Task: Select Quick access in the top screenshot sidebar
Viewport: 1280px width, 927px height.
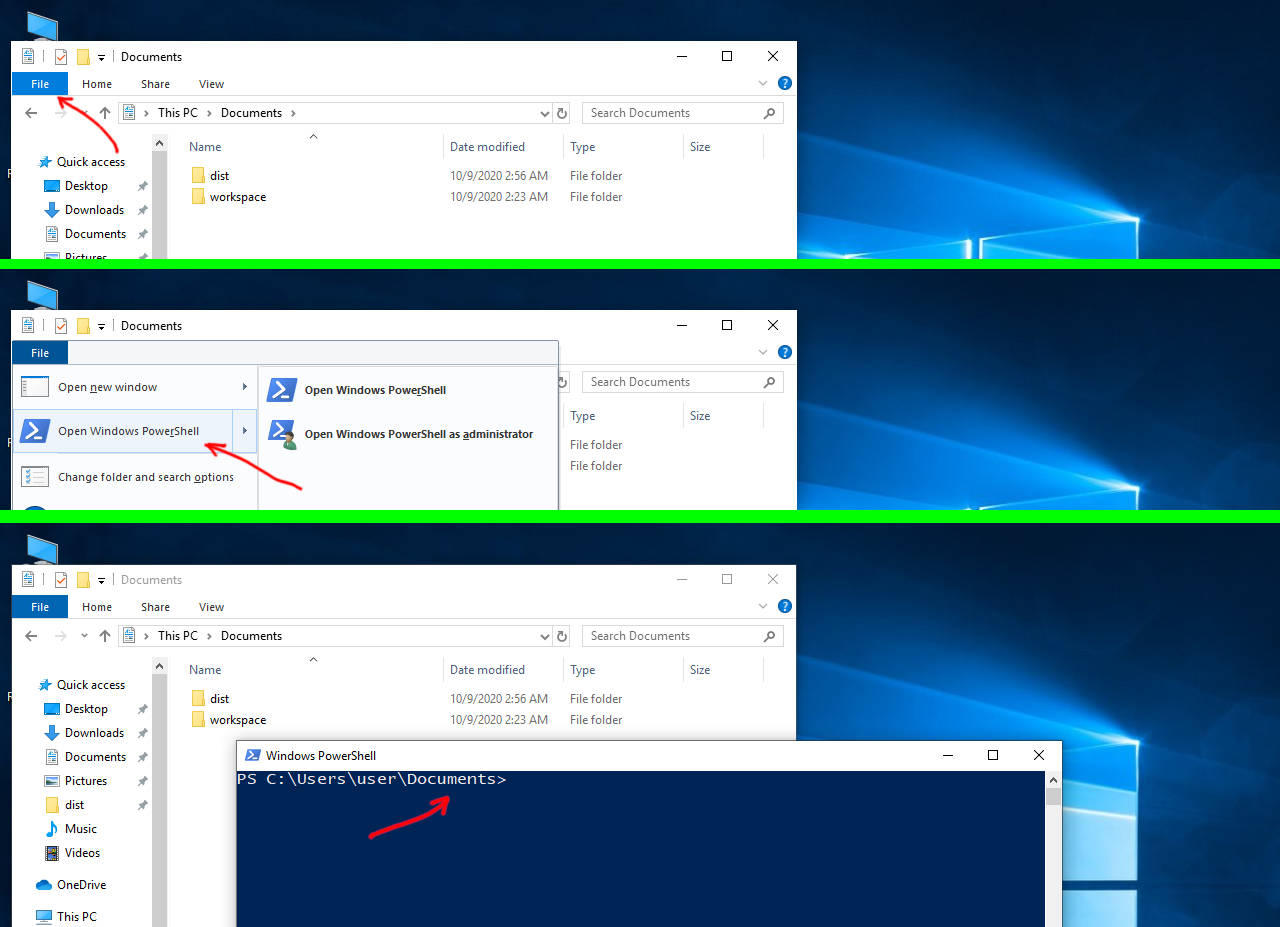Action: tap(91, 162)
